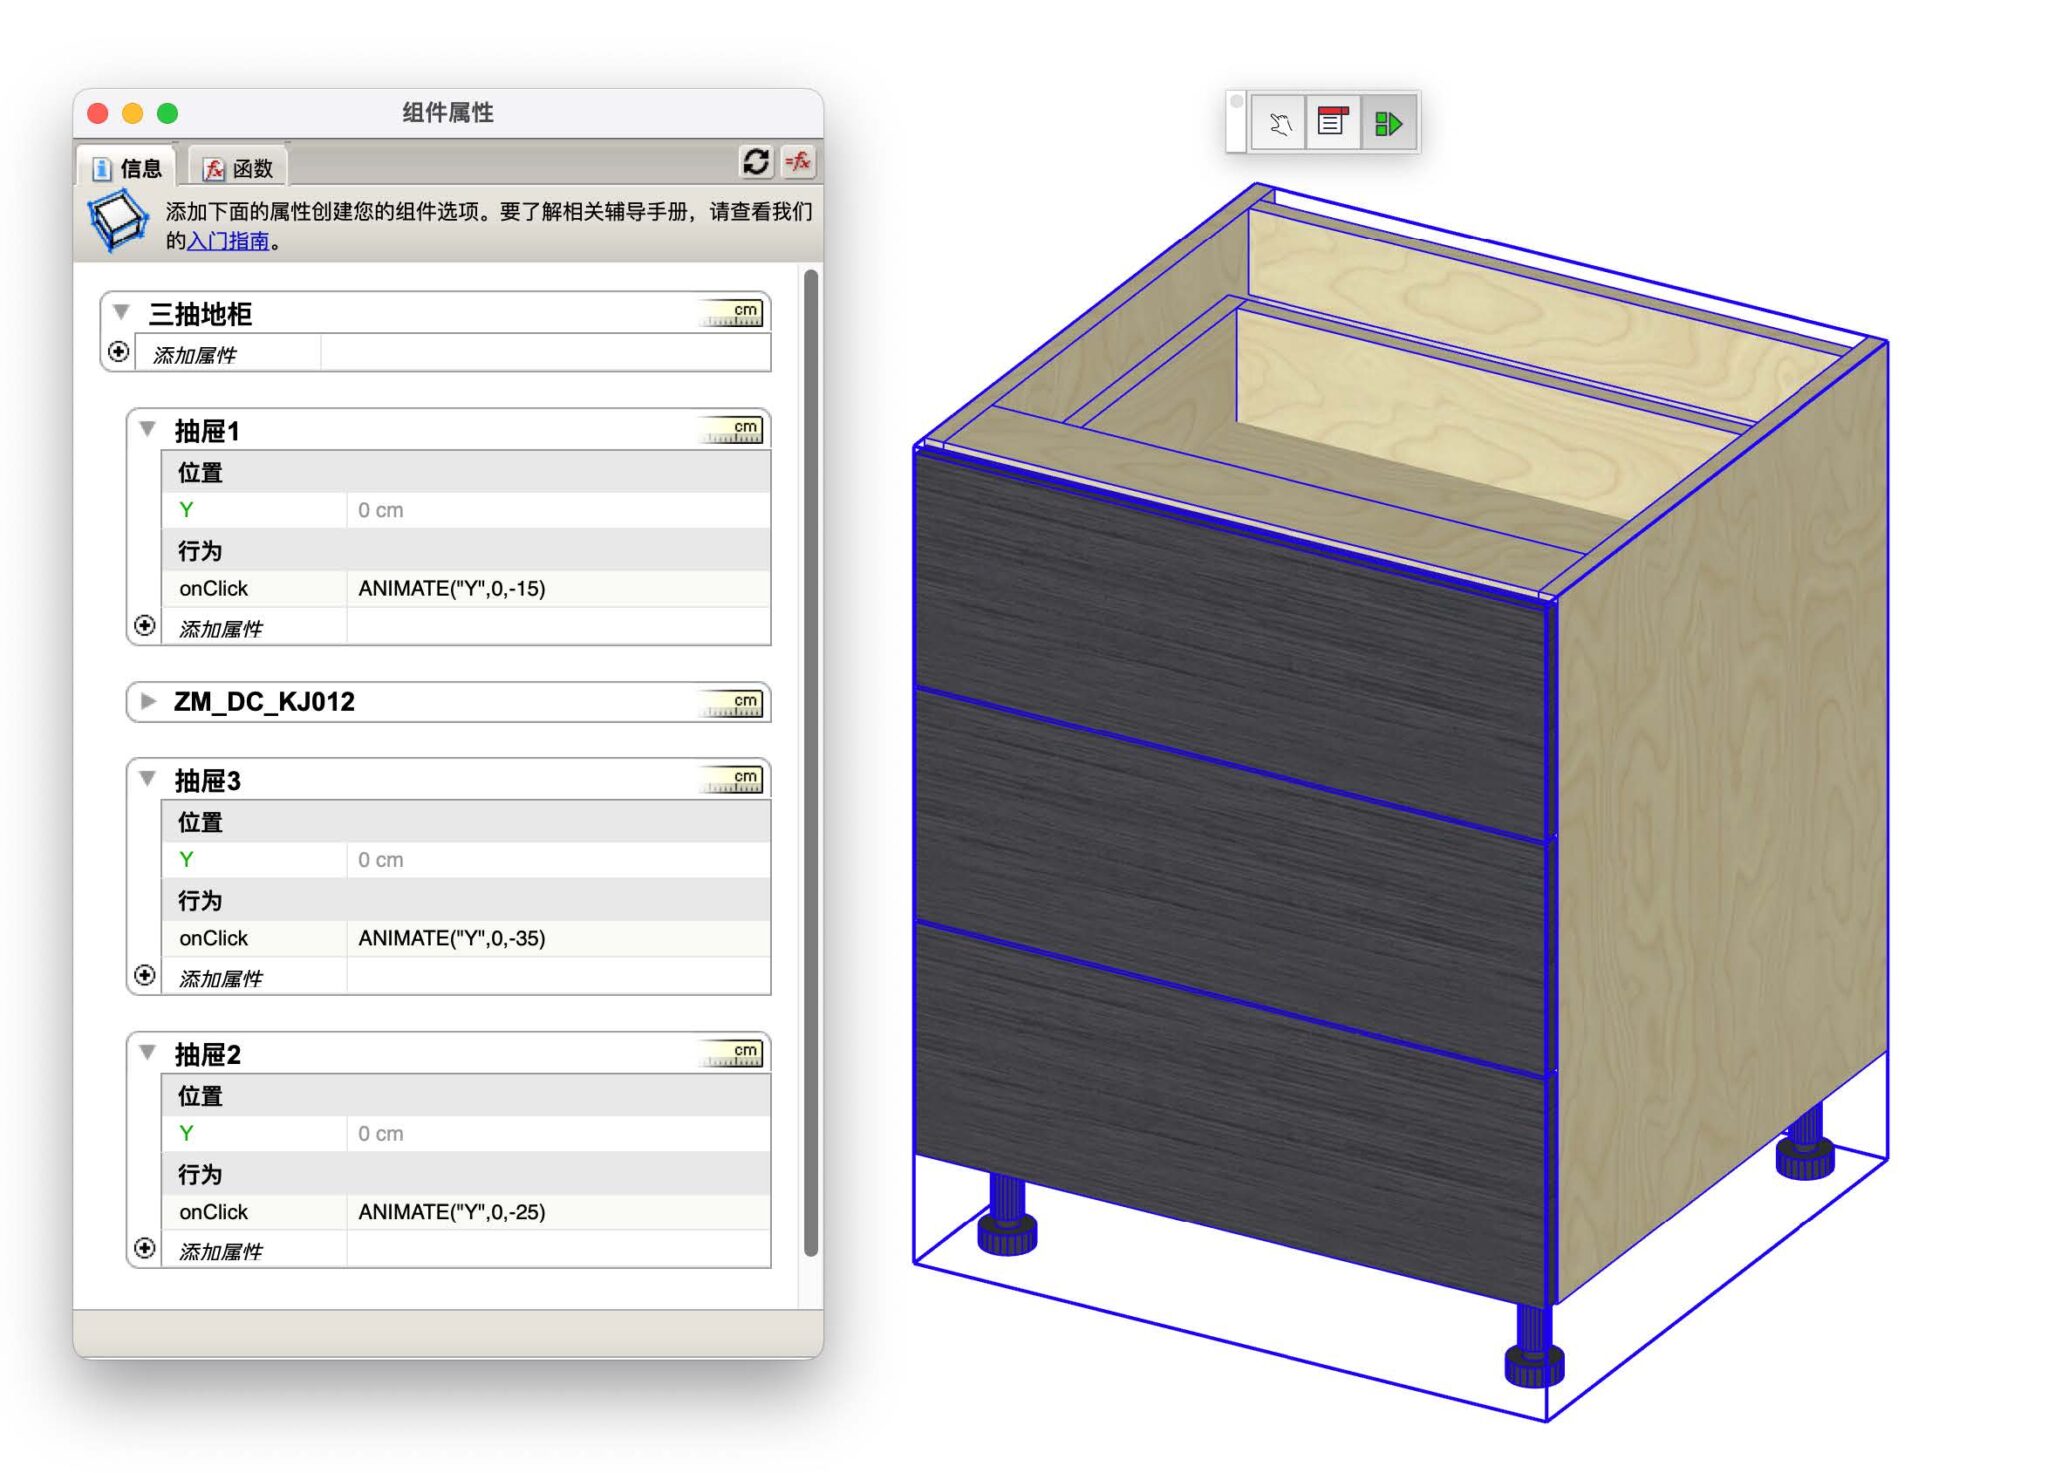This screenshot has height=1473, width=2048.
Task: Collapse the 三抽地柜 component section
Action: click(x=122, y=312)
